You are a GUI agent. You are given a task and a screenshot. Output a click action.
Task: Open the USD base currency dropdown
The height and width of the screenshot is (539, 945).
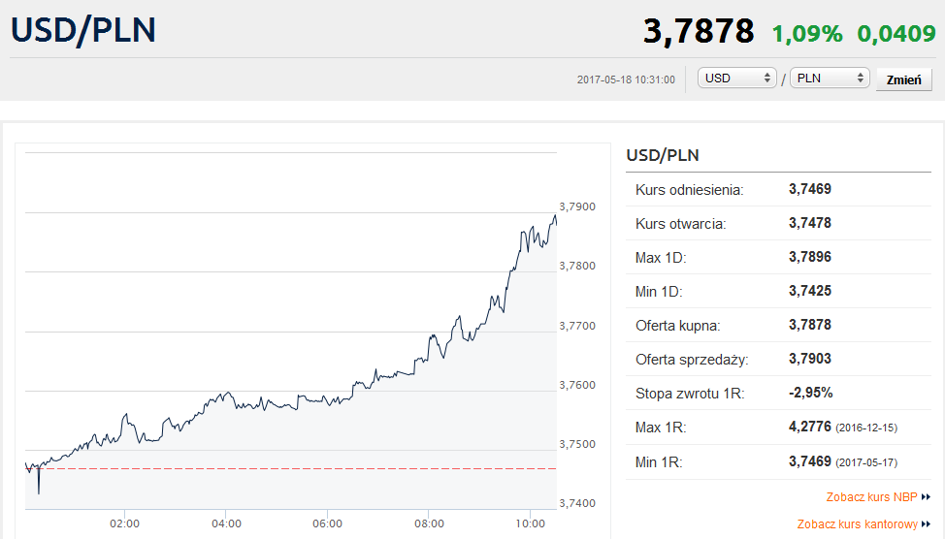tap(738, 78)
